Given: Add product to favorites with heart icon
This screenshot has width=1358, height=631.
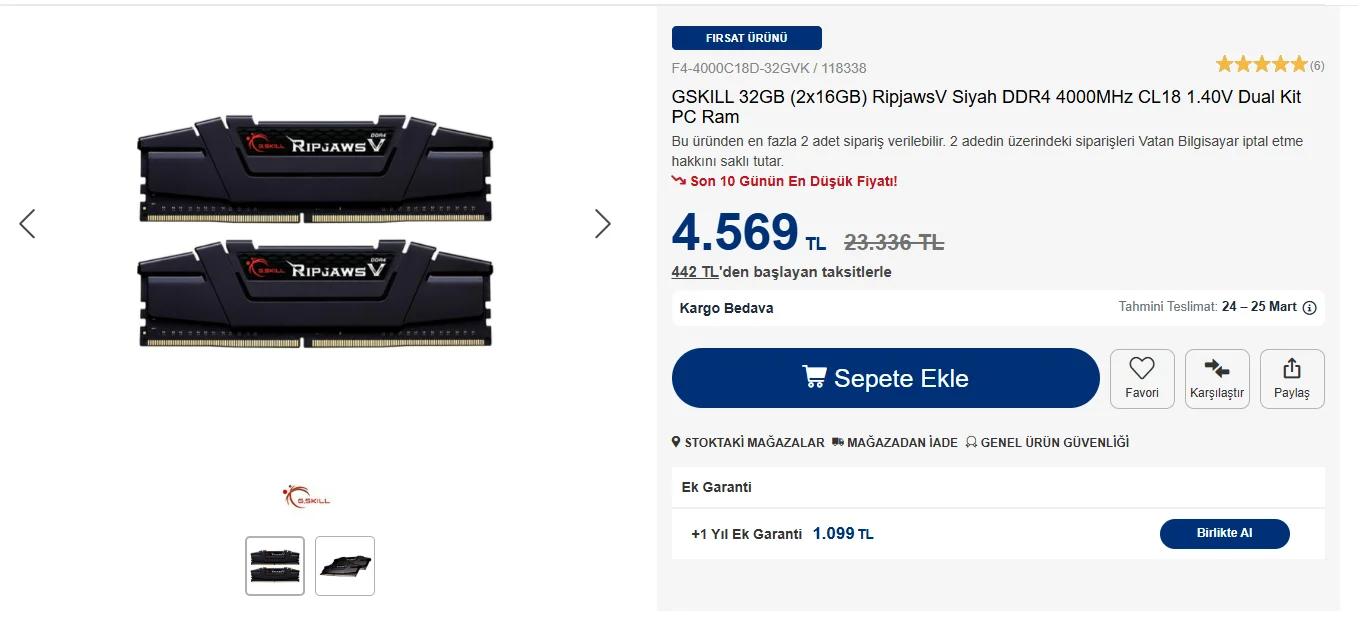Looking at the screenshot, I should tap(1142, 369).
